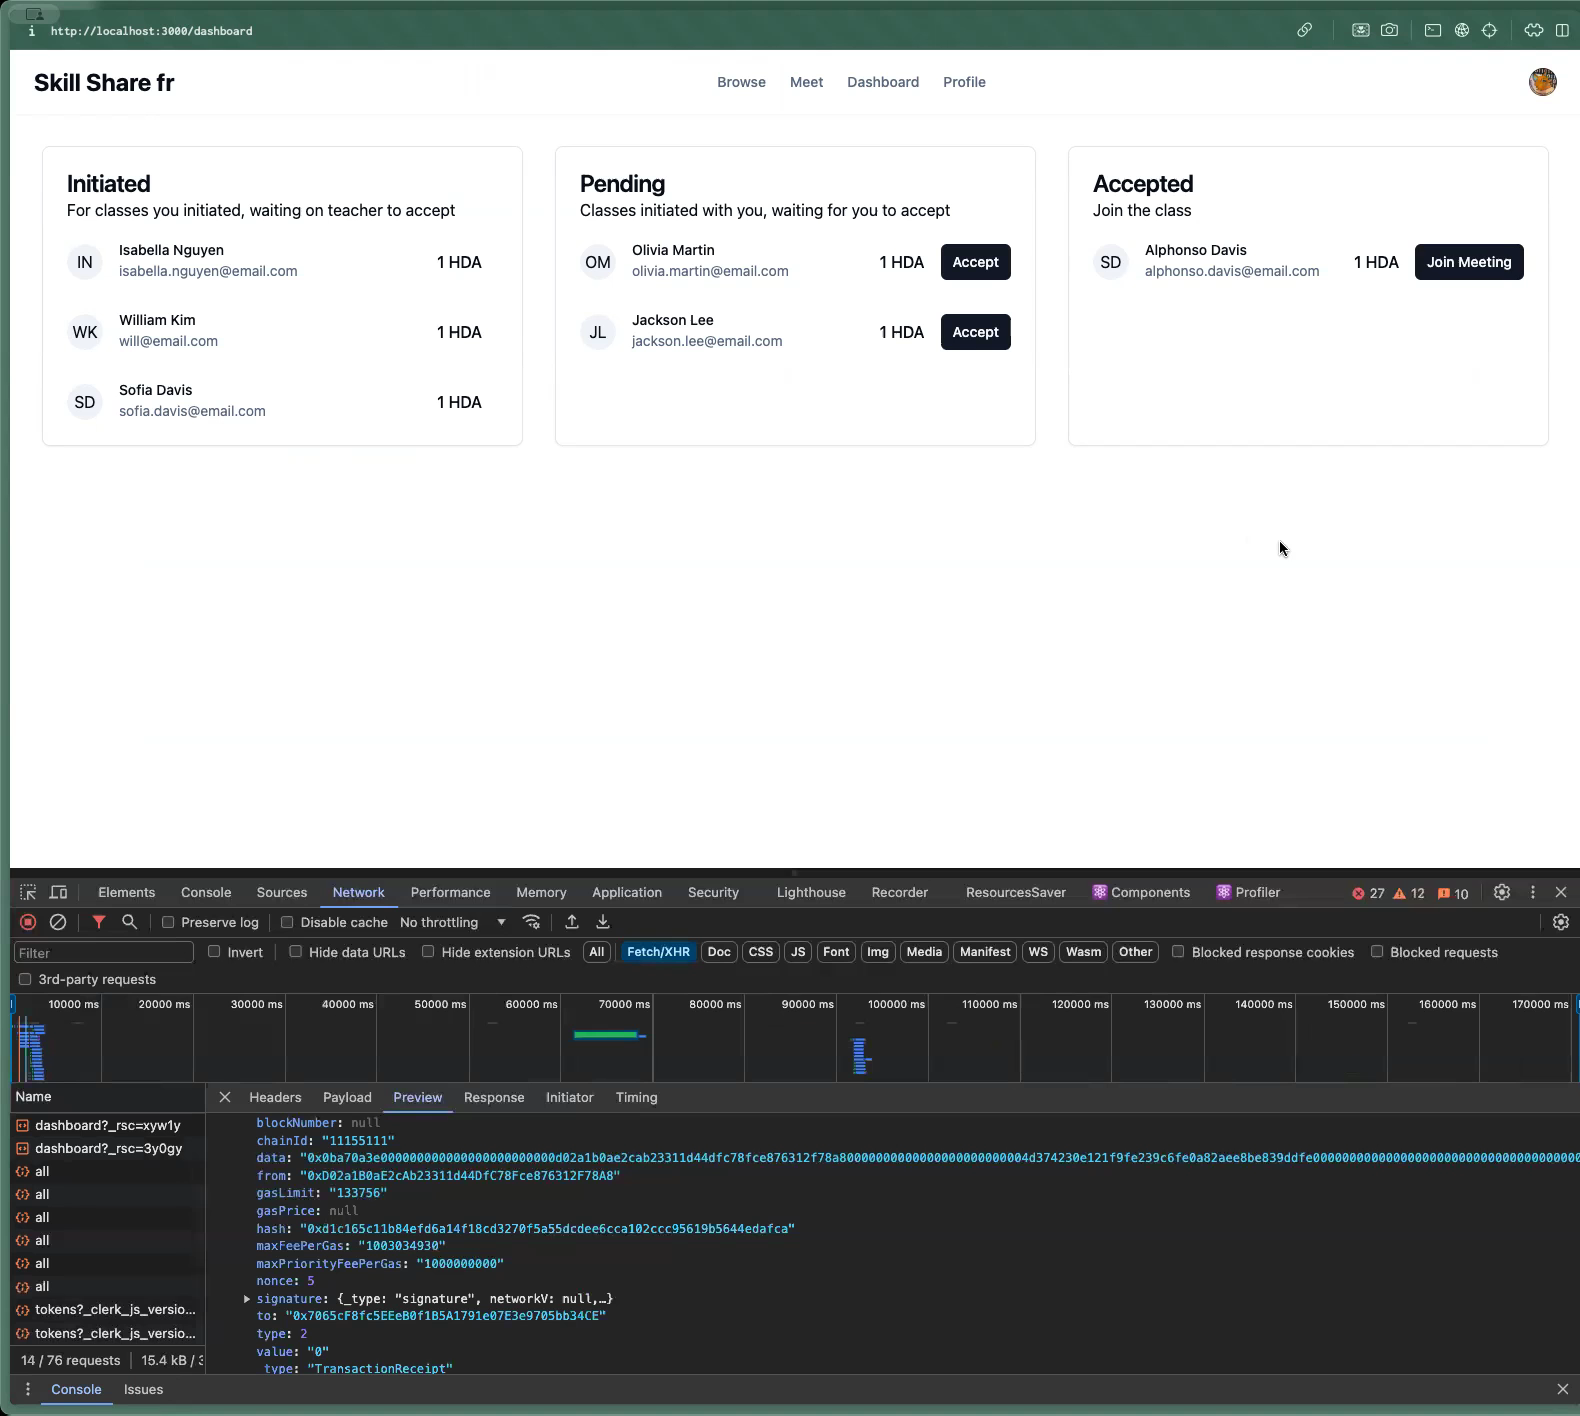Open the Profile navigation link
The height and width of the screenshot is (1416, 1580).
tap(964, 82)
